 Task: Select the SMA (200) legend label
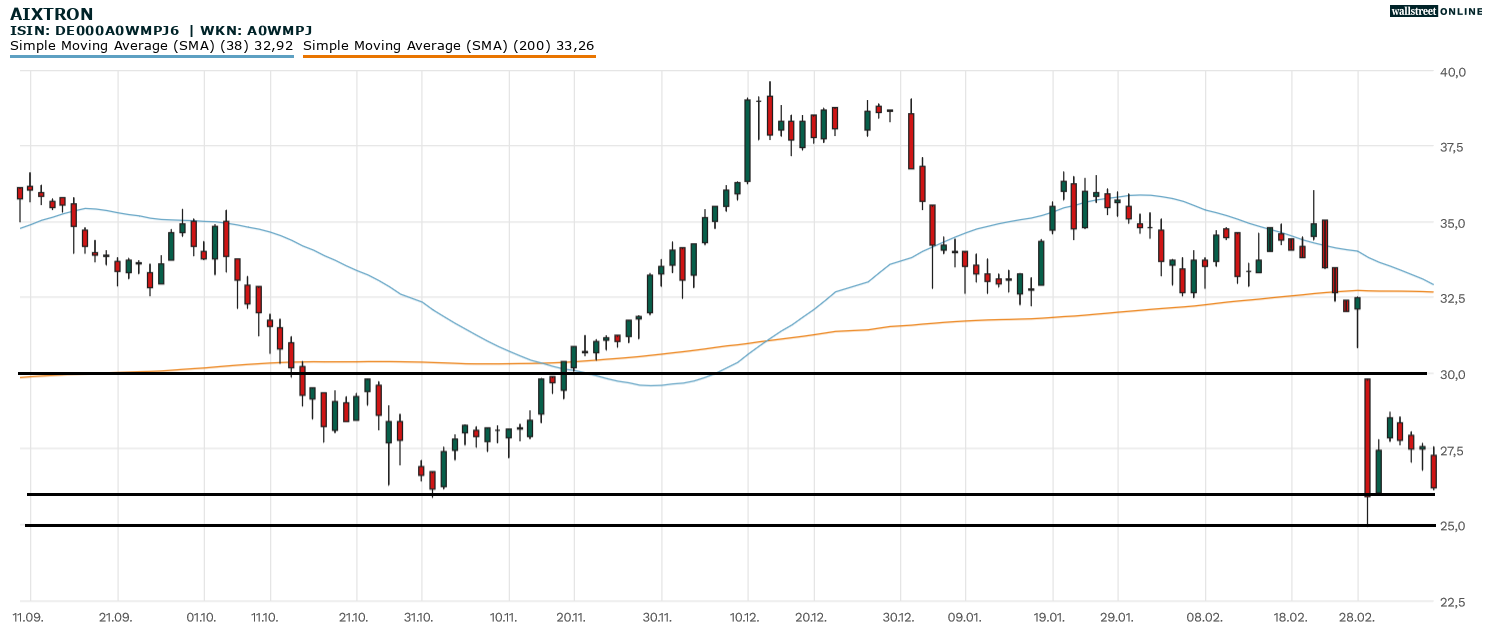pos(448,45)
